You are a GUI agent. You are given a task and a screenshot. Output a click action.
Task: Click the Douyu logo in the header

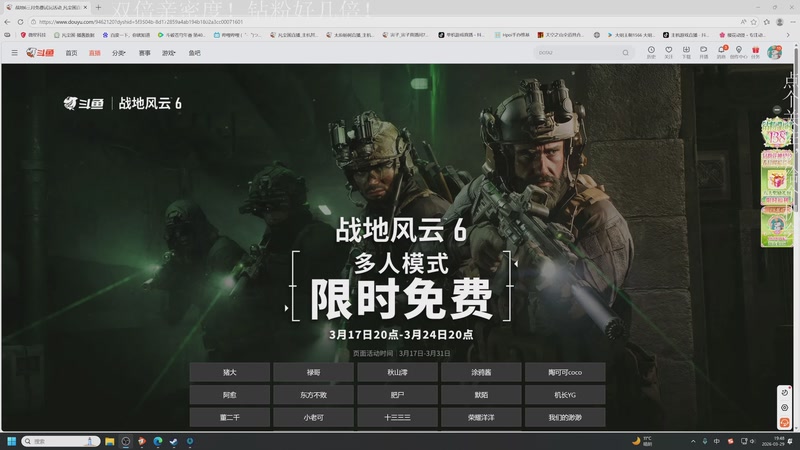(40, 53)
